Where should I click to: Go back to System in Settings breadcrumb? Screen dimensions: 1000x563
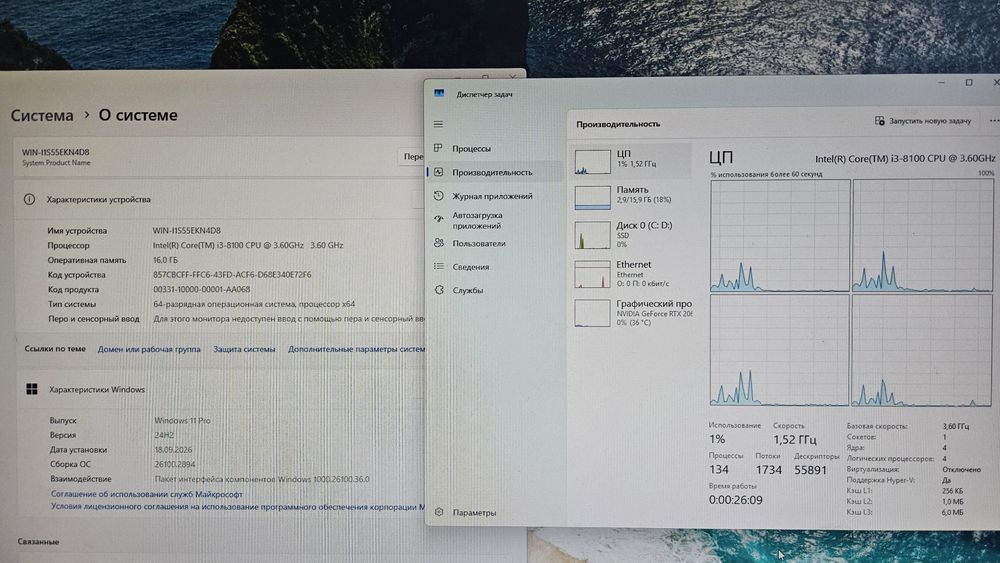pyautogui.click(x=42, y=115)
